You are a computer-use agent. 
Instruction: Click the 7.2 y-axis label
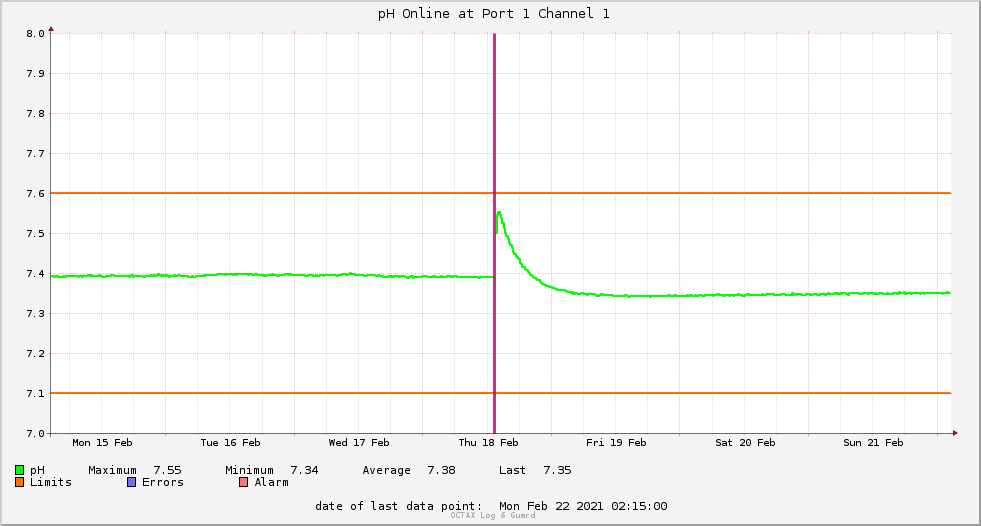(36, 354)
